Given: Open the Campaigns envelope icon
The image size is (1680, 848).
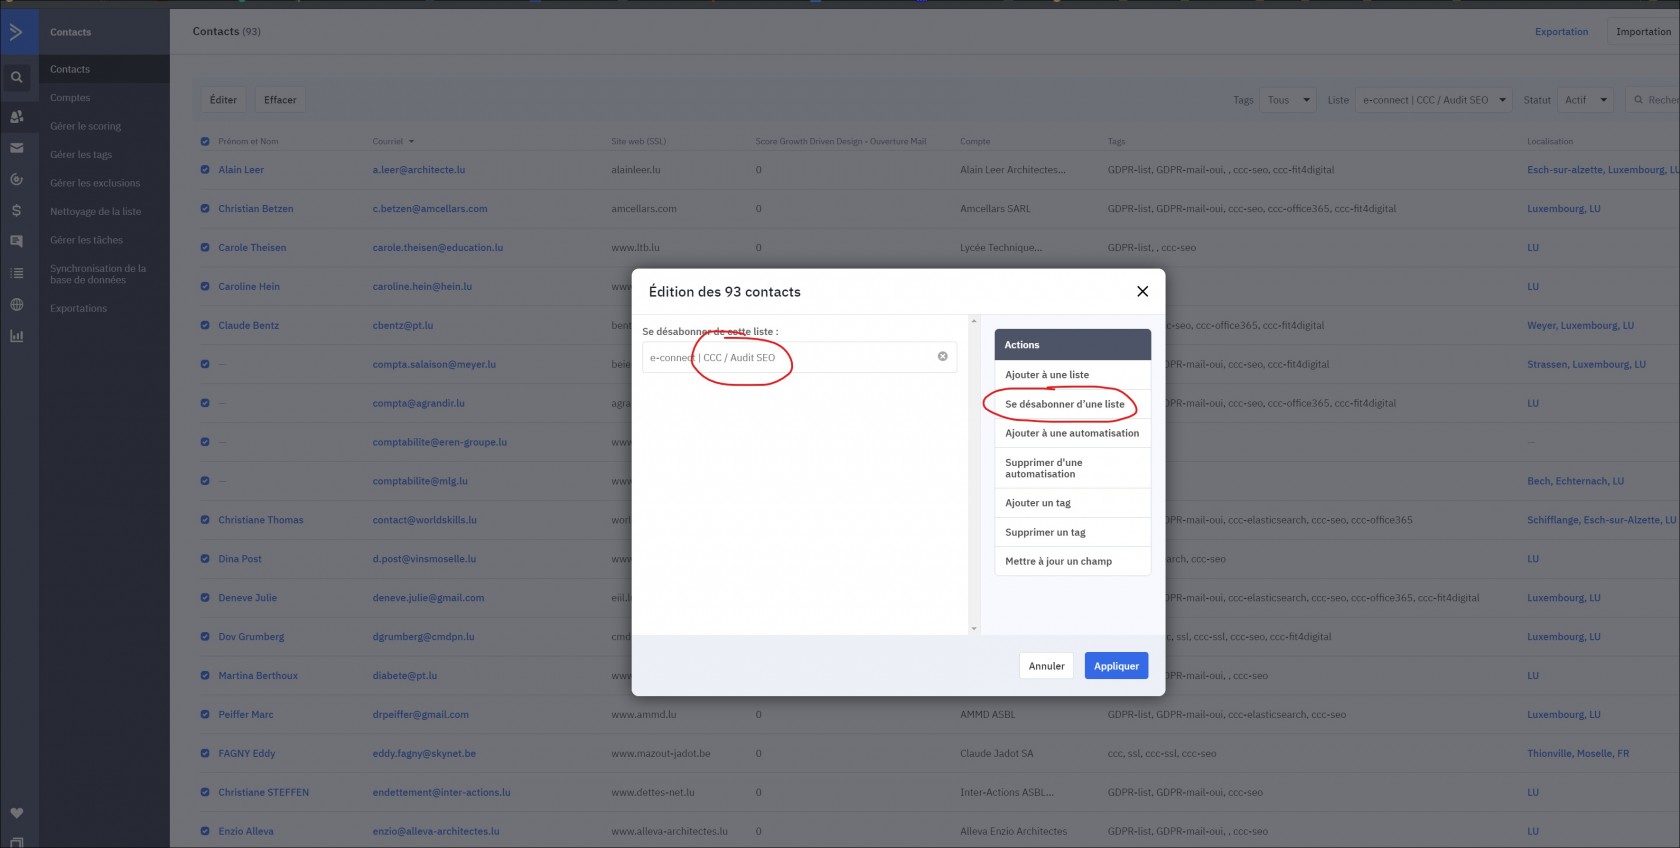Looking at the screenshot, I should (x=16, y=148).
